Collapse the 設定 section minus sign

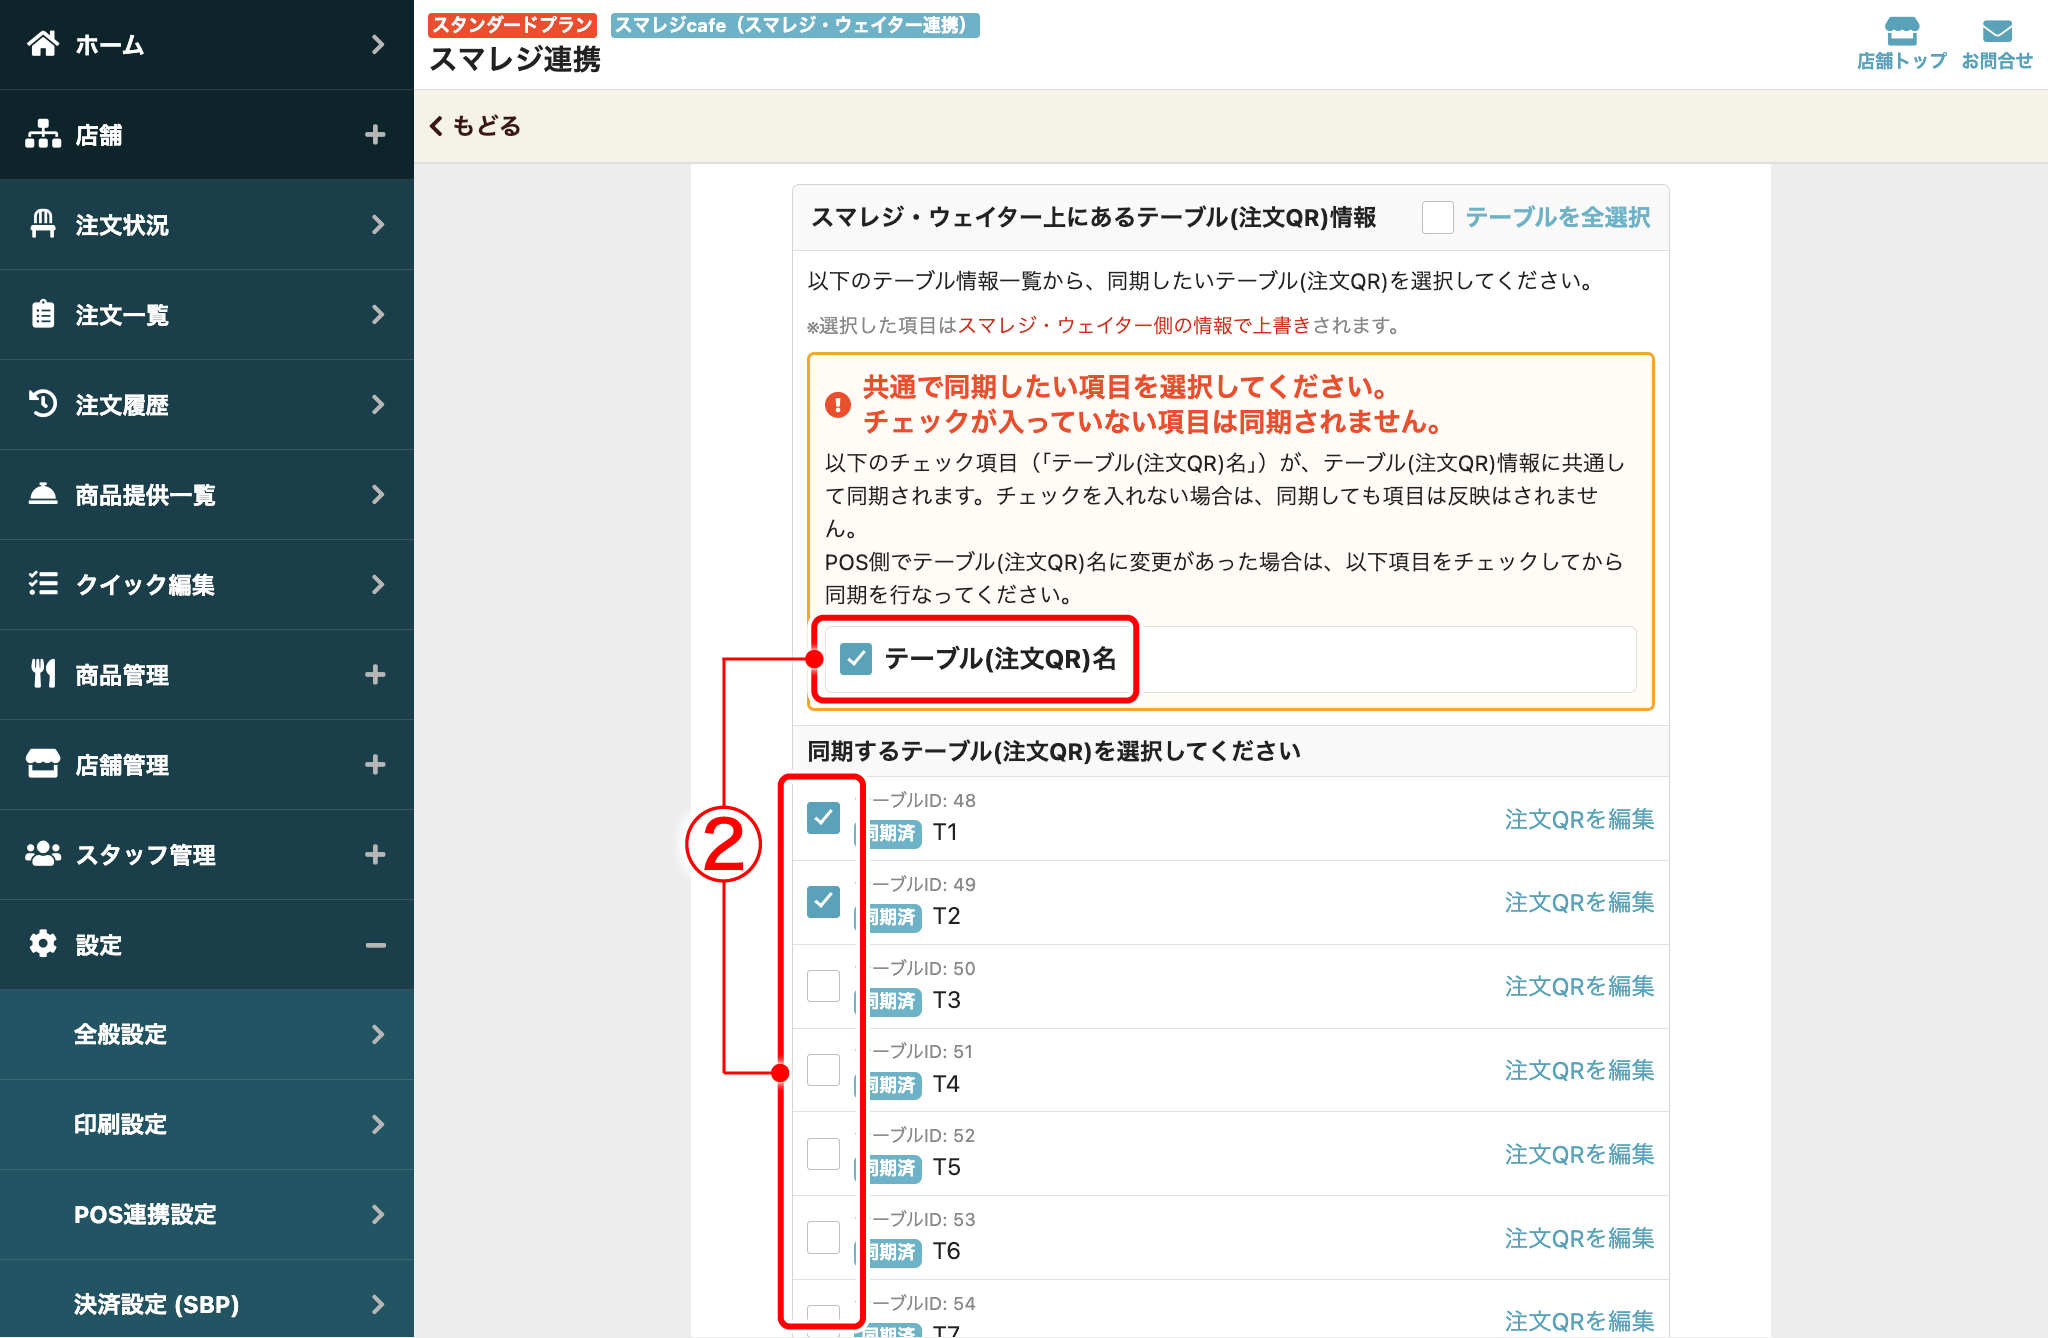pos(375,944)
